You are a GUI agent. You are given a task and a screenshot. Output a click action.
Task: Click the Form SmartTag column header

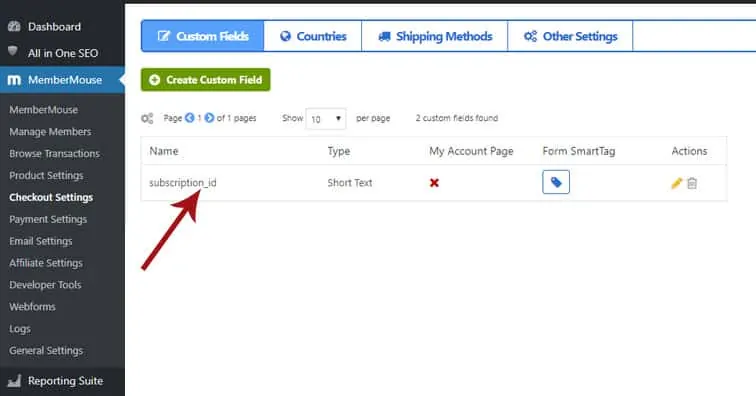[x=579, y=151]
